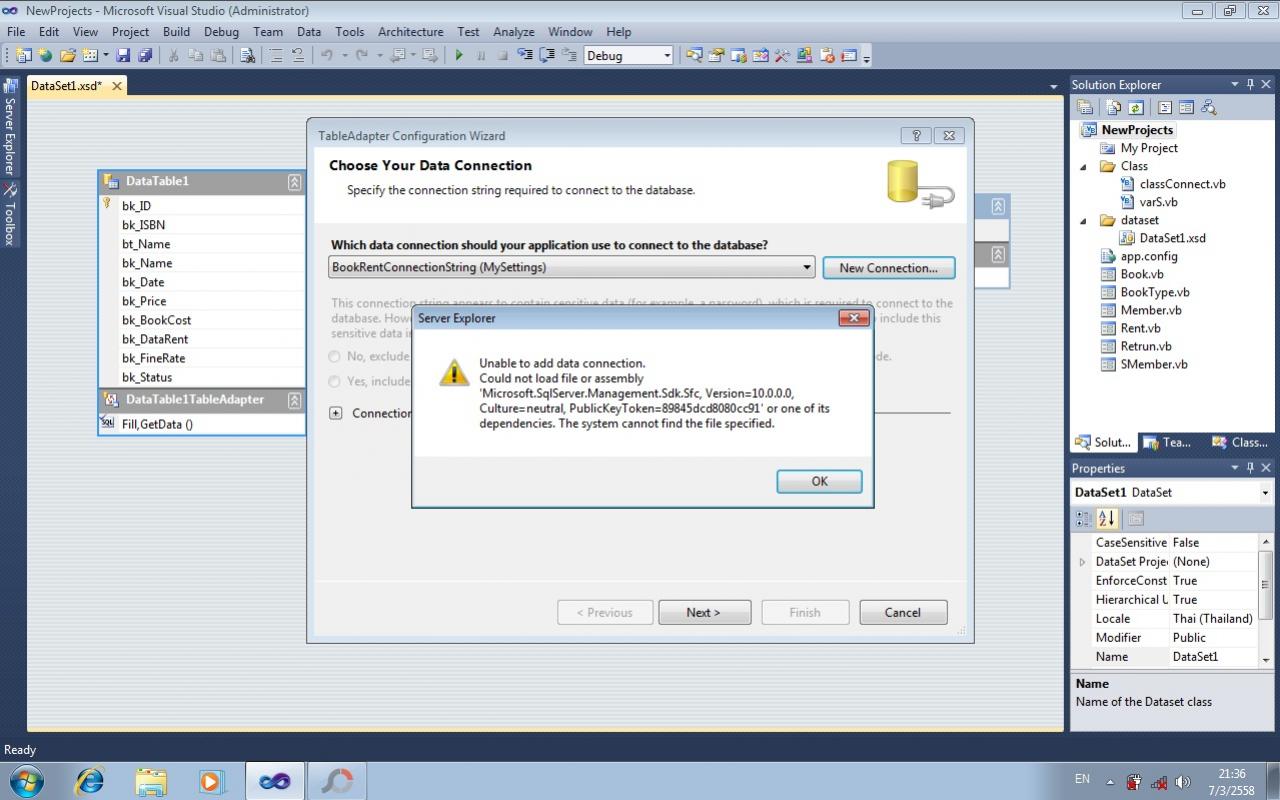The image size is (1280, 800).
Task: Click the Solution Explorer Properties icon
Action: point(1085,108)
